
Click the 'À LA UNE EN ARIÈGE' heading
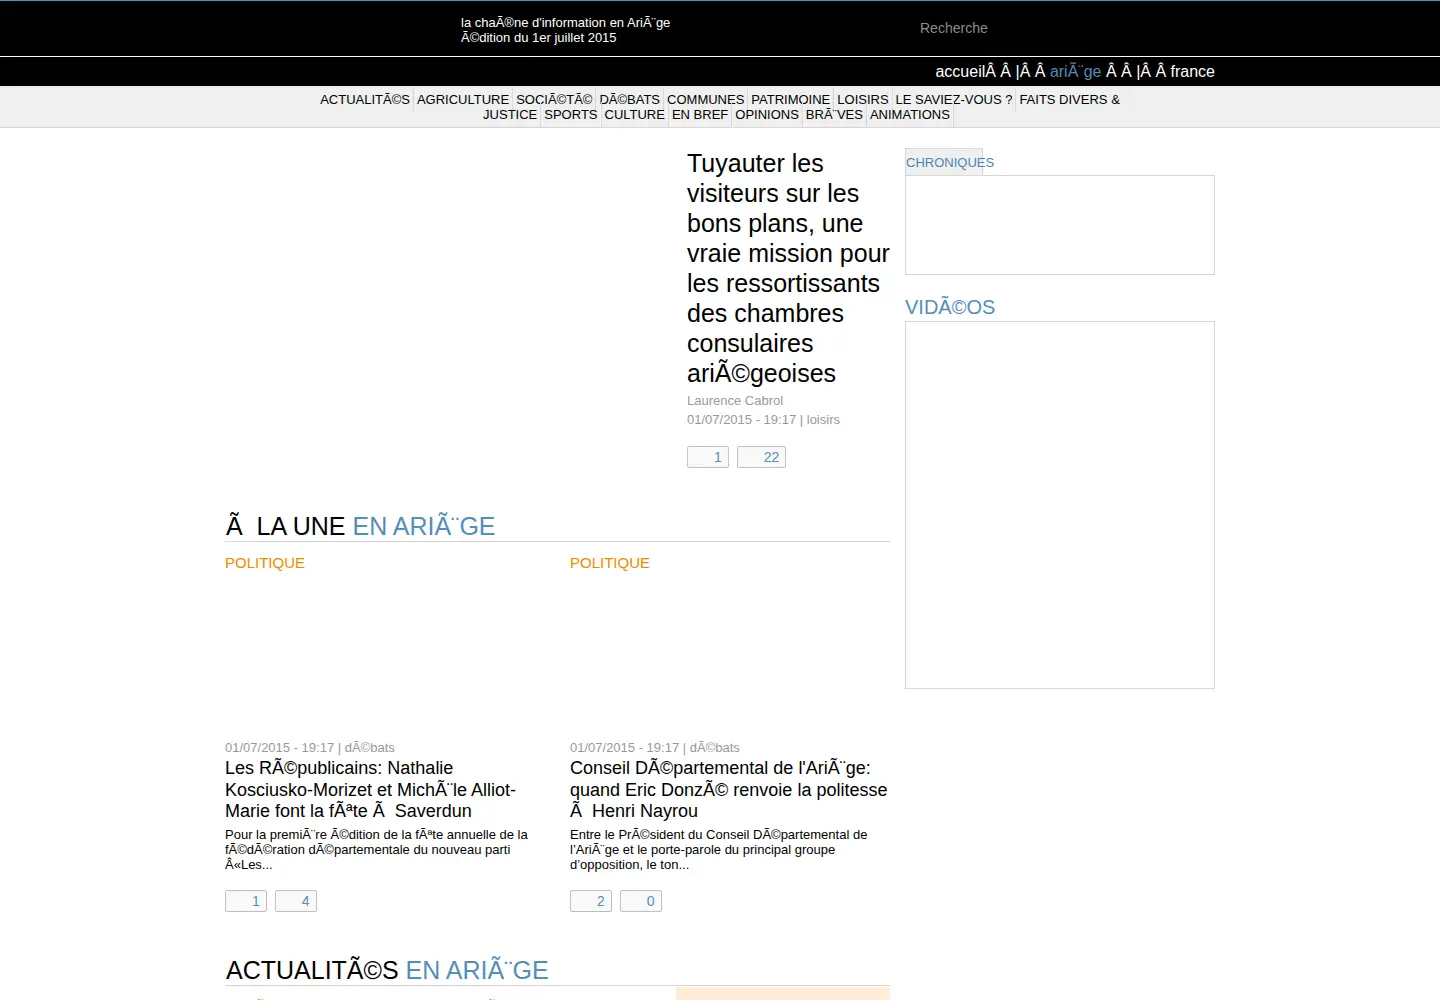coord(361,526)
